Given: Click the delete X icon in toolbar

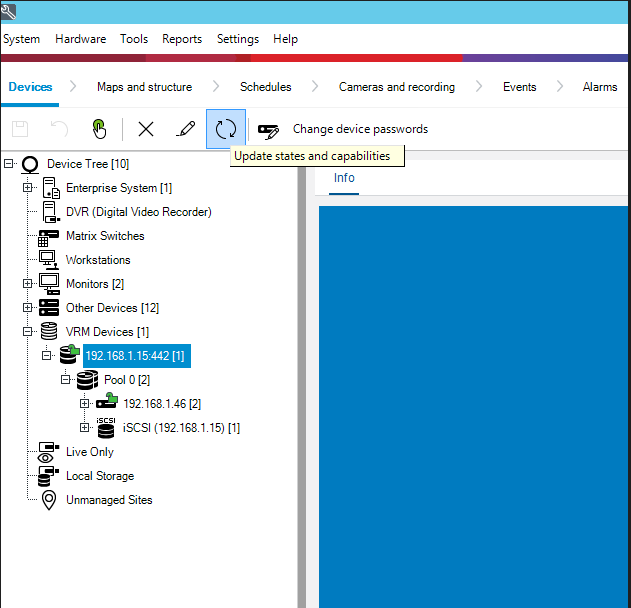Looking at the screenshot, I should 146,129.
